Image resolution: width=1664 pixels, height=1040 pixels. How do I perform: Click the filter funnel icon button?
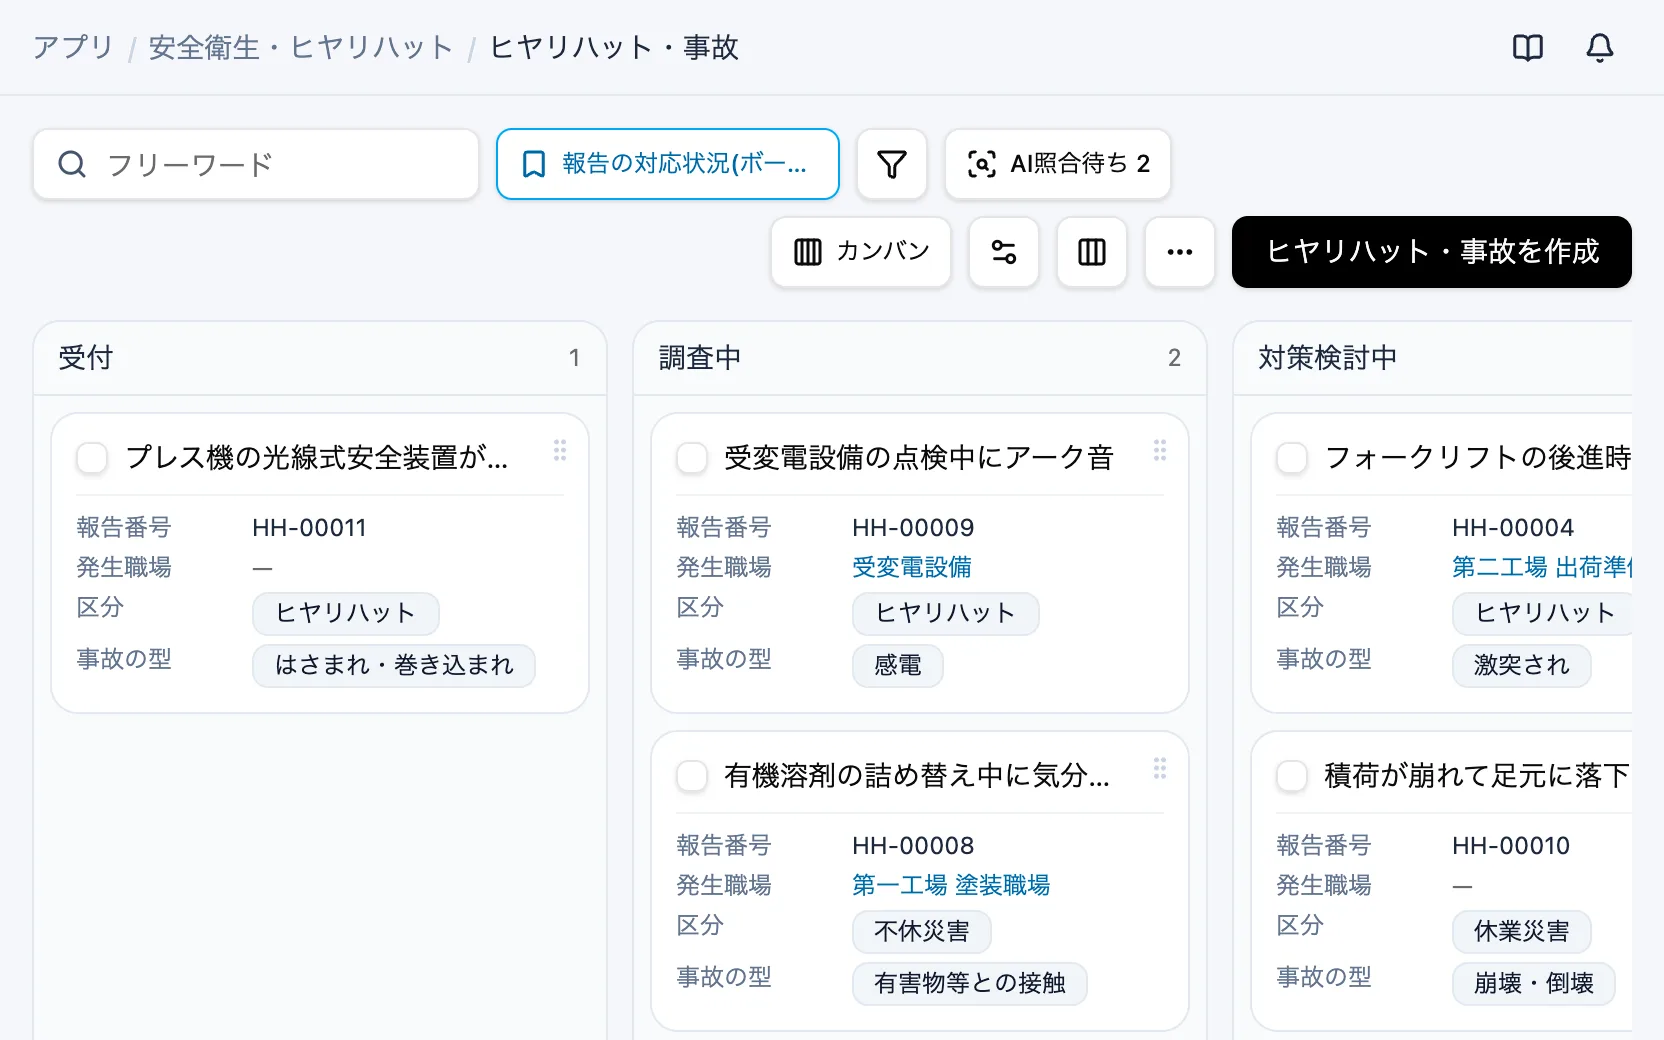[x=892, y=164]
